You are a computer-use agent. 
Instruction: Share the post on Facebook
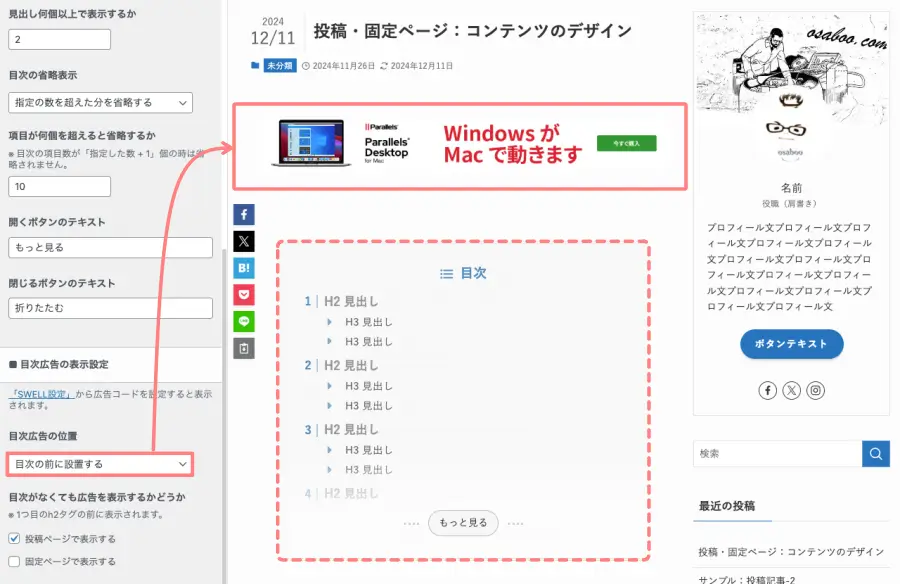point(243,213)
